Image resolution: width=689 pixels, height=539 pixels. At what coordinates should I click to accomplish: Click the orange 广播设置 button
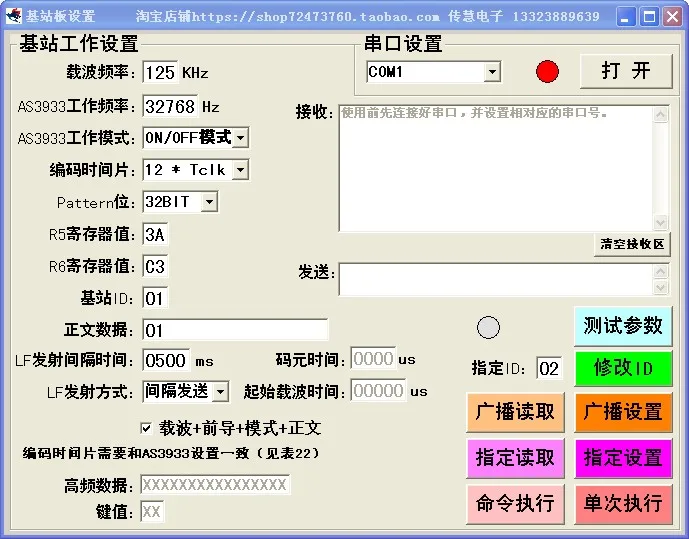click(x=623, y=412)
